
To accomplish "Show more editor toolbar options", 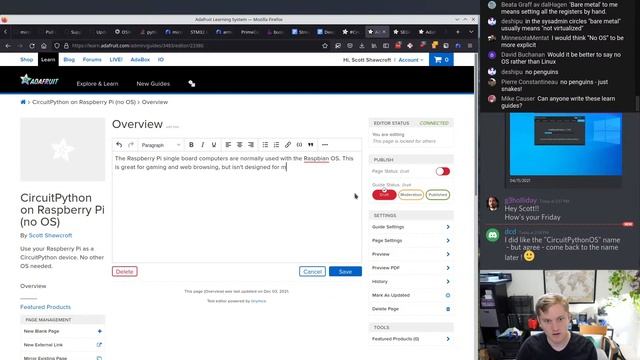I will pos(325,145).
